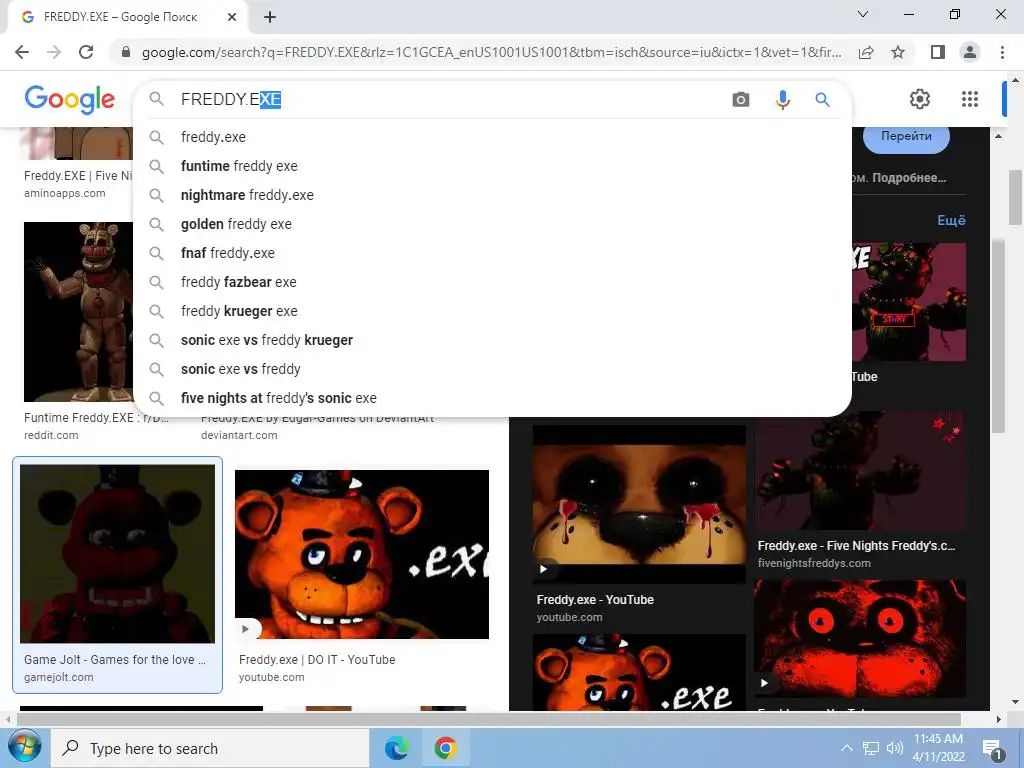Open the Game Jolt dark red Freddy thumbnail
Viewport: 1024px width, 768px height.
tap(118, 554)
